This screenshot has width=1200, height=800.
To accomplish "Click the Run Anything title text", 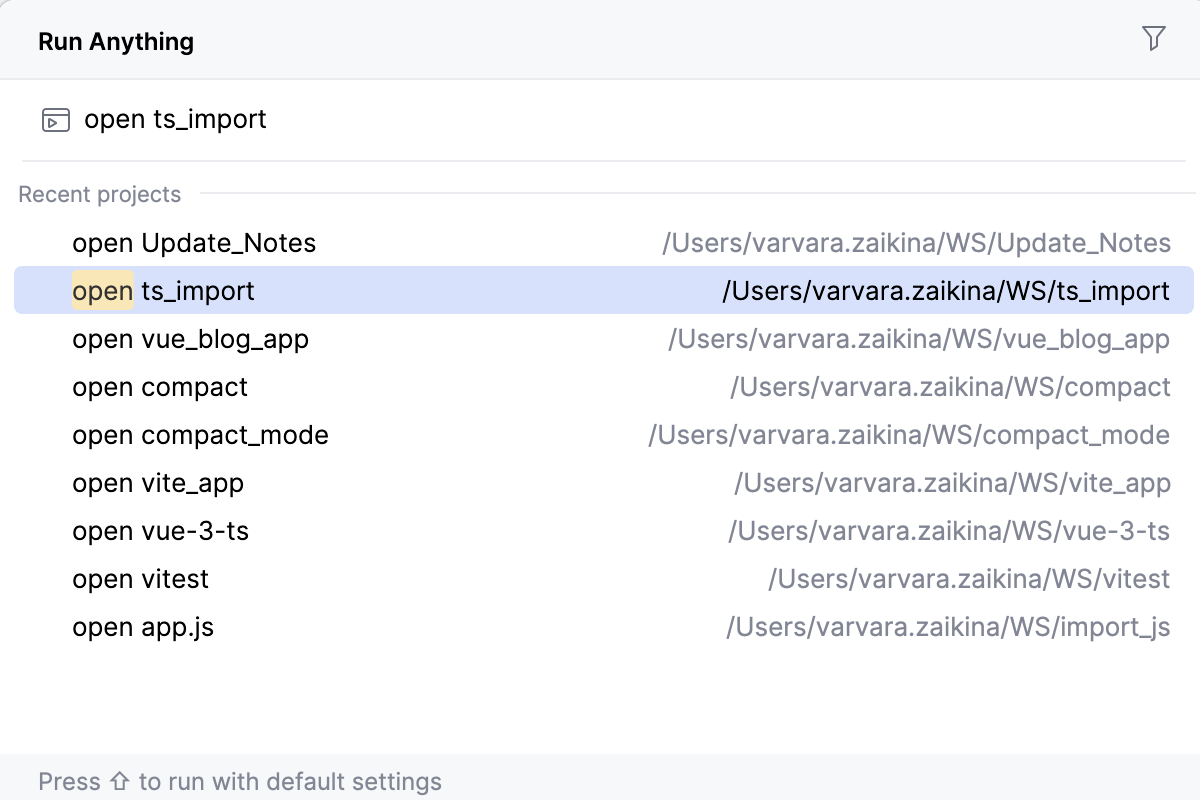I will 115,41.
